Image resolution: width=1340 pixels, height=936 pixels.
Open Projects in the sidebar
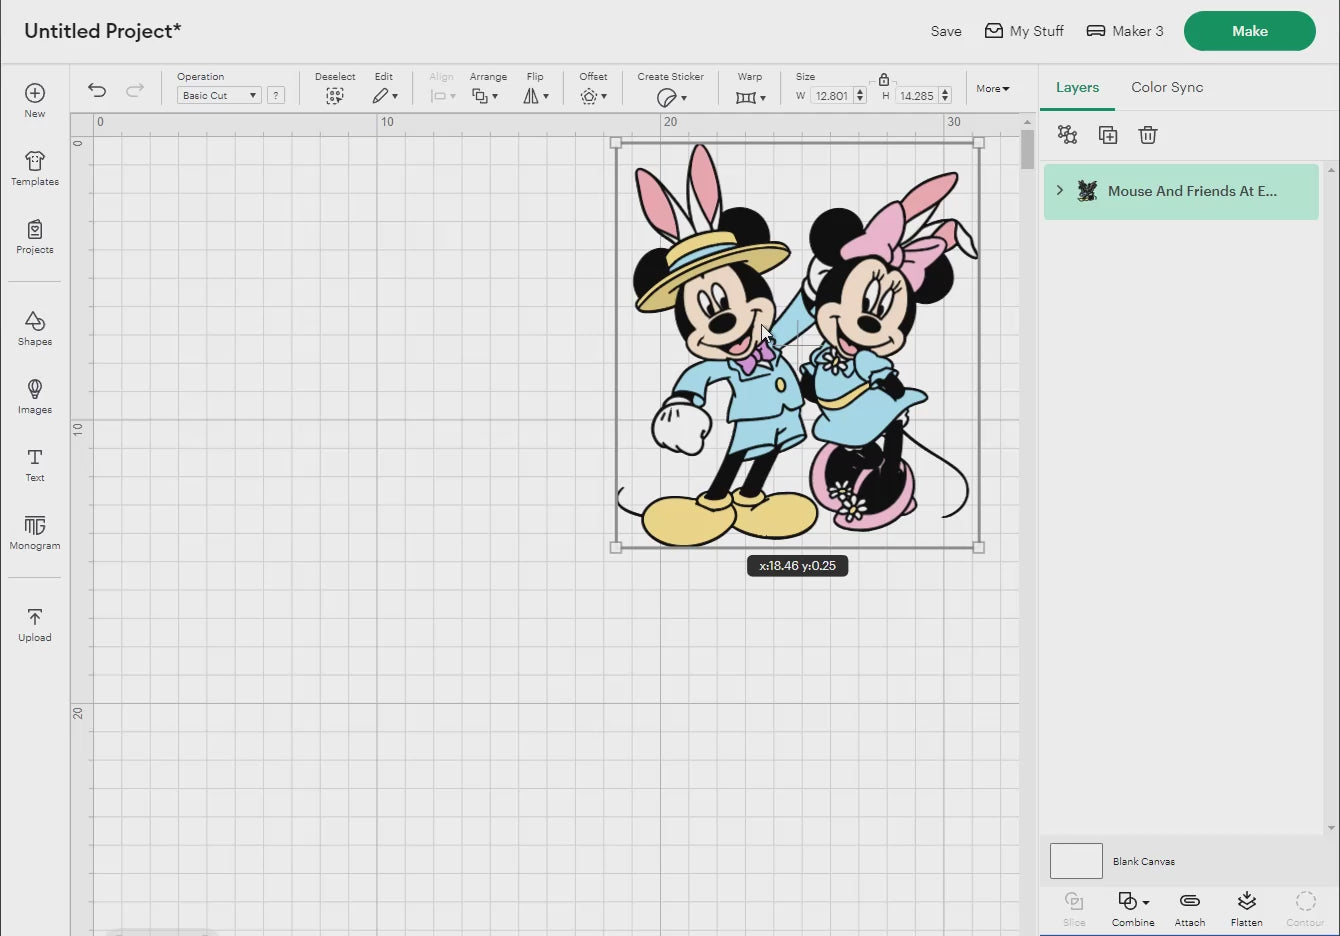[35, 237]
